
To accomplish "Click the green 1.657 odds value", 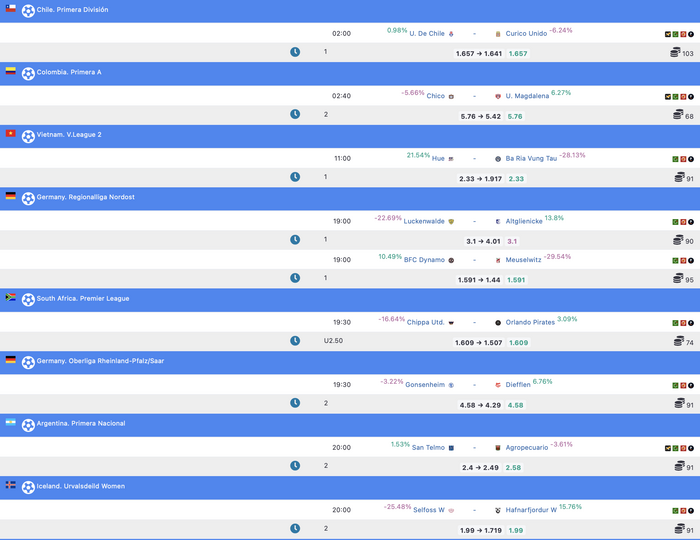I will point(518,54).
